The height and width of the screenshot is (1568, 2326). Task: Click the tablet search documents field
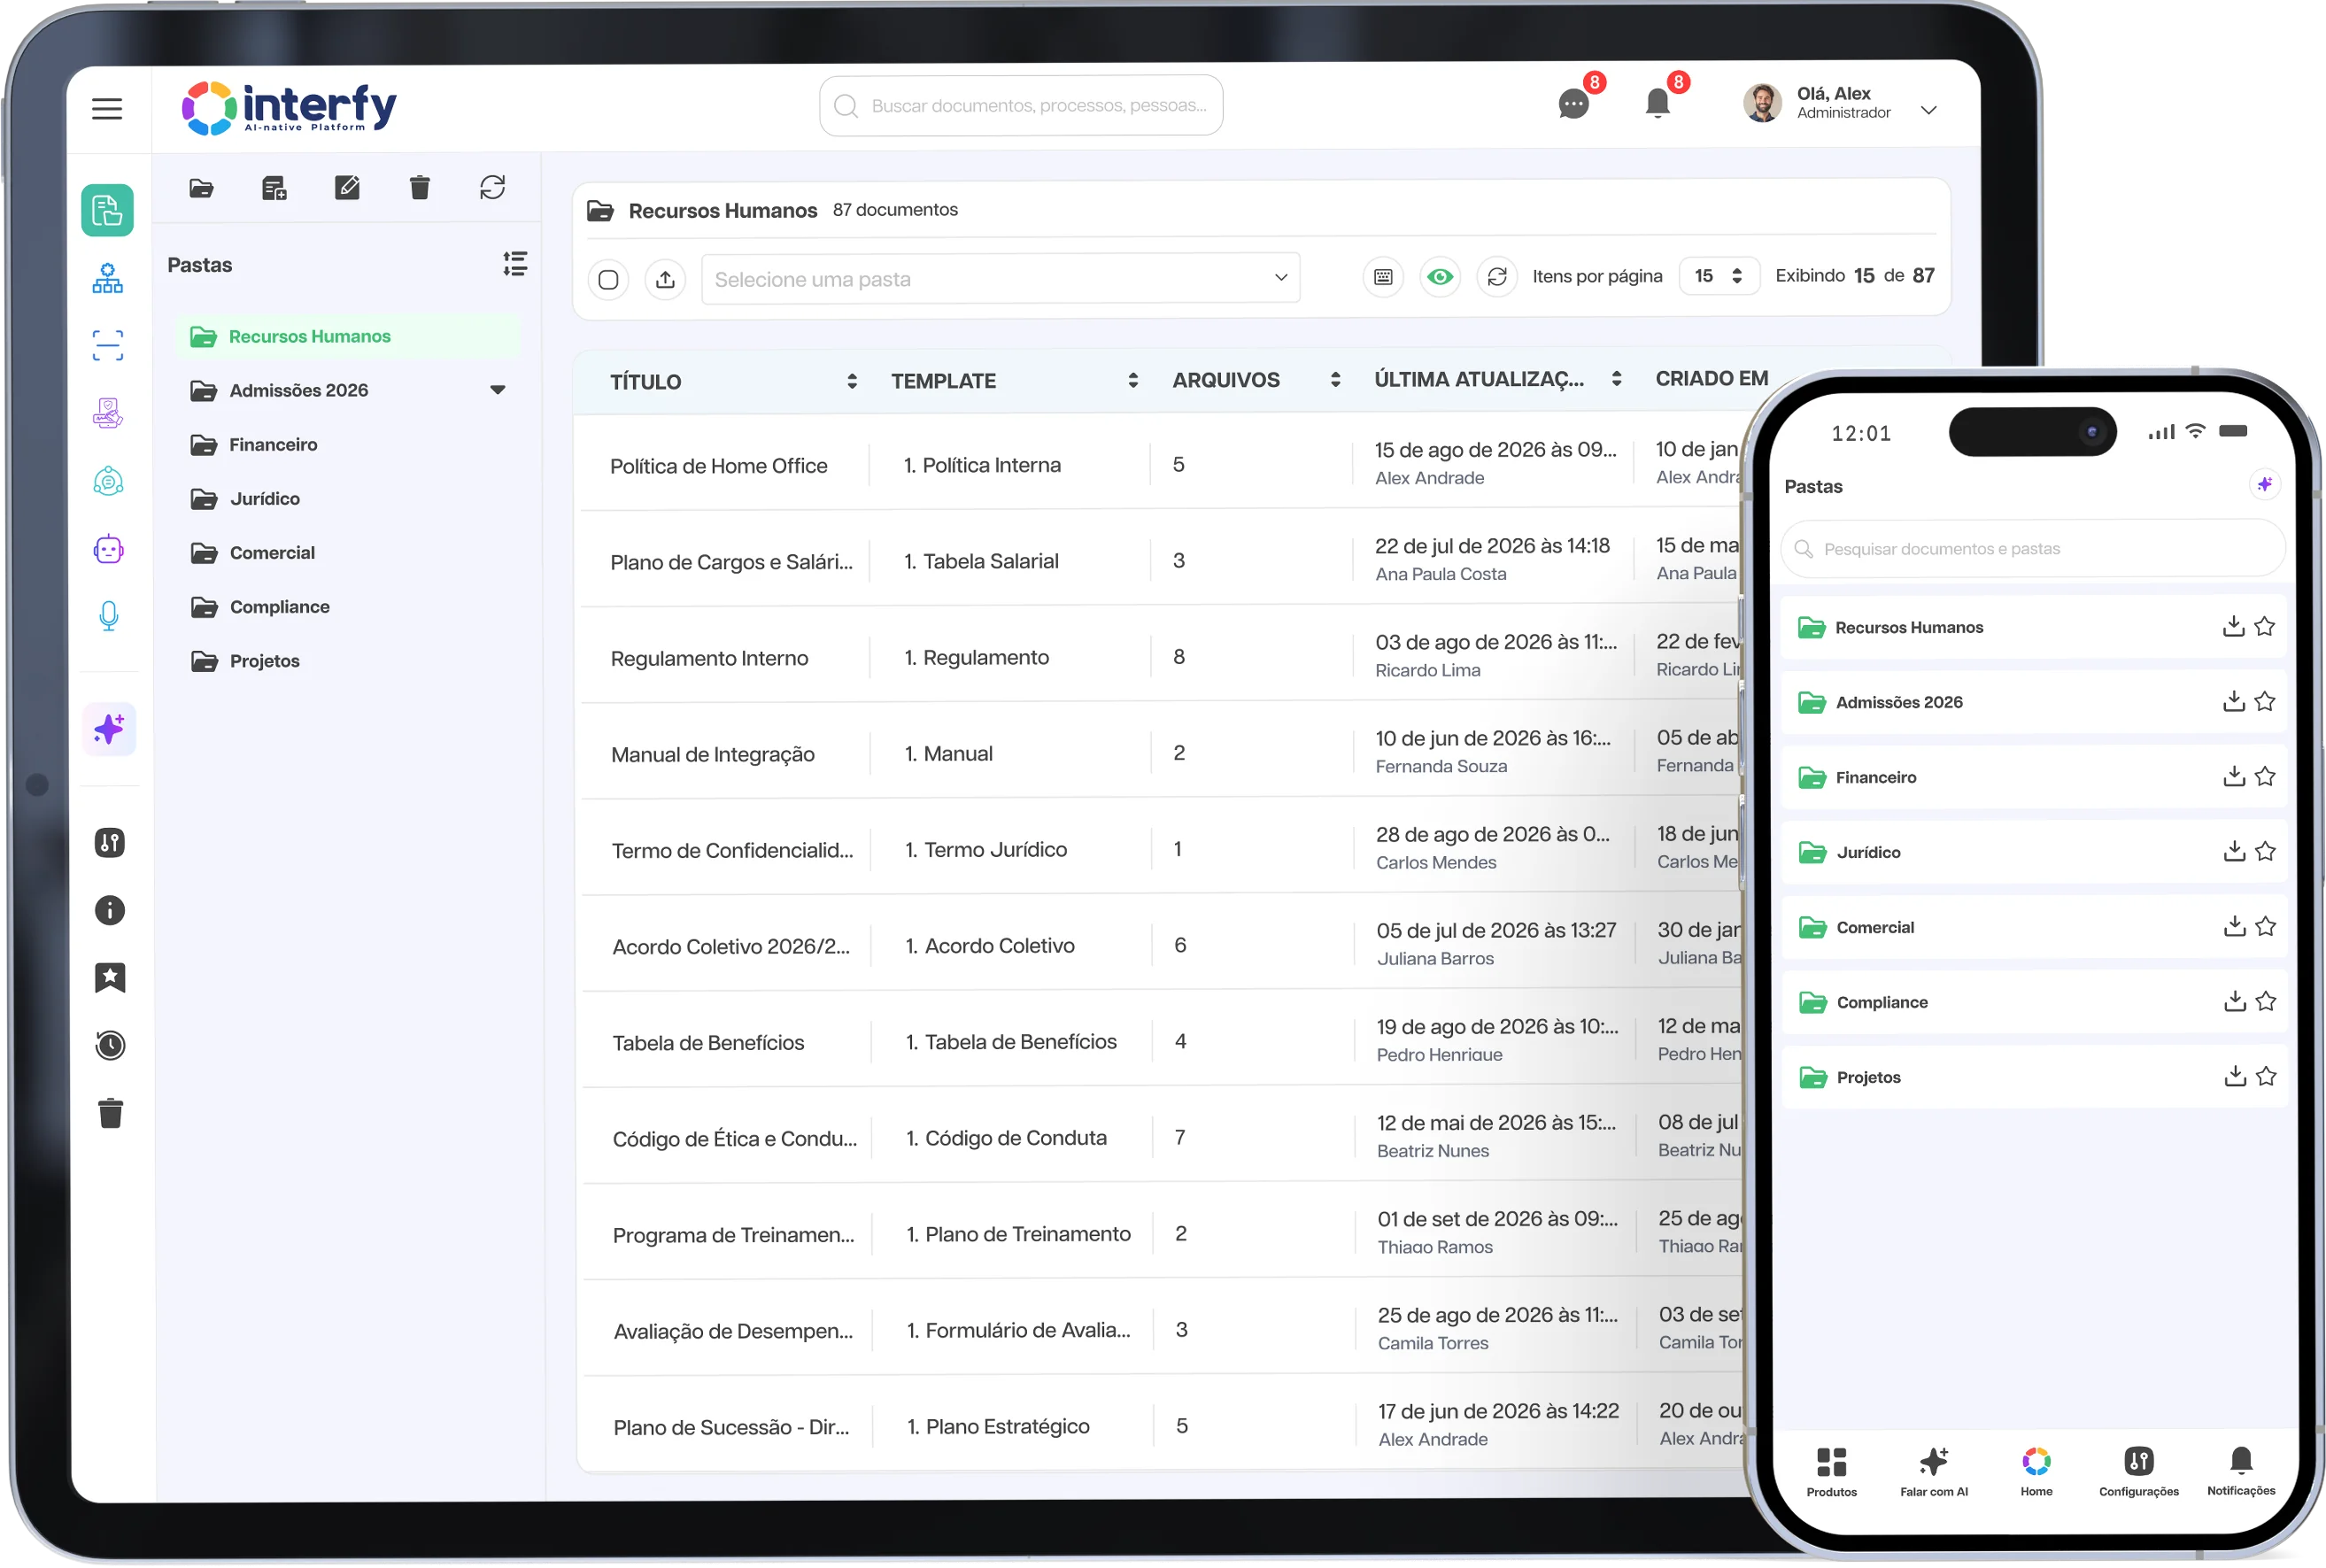tap(1021, 105)
